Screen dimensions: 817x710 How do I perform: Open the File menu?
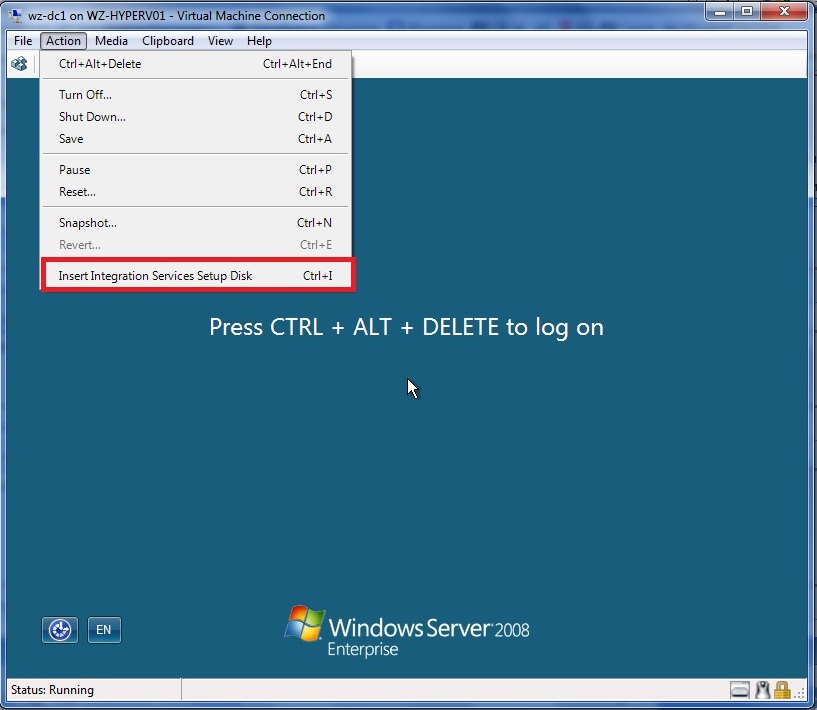coord(23,41)
